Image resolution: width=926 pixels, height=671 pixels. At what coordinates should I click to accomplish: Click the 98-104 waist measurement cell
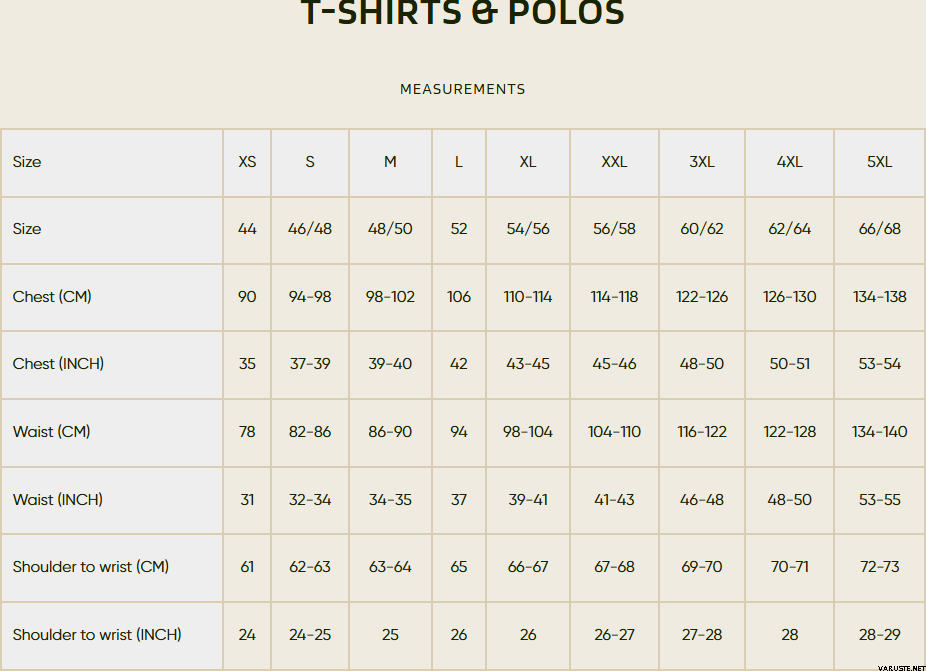tap(528, 432)
